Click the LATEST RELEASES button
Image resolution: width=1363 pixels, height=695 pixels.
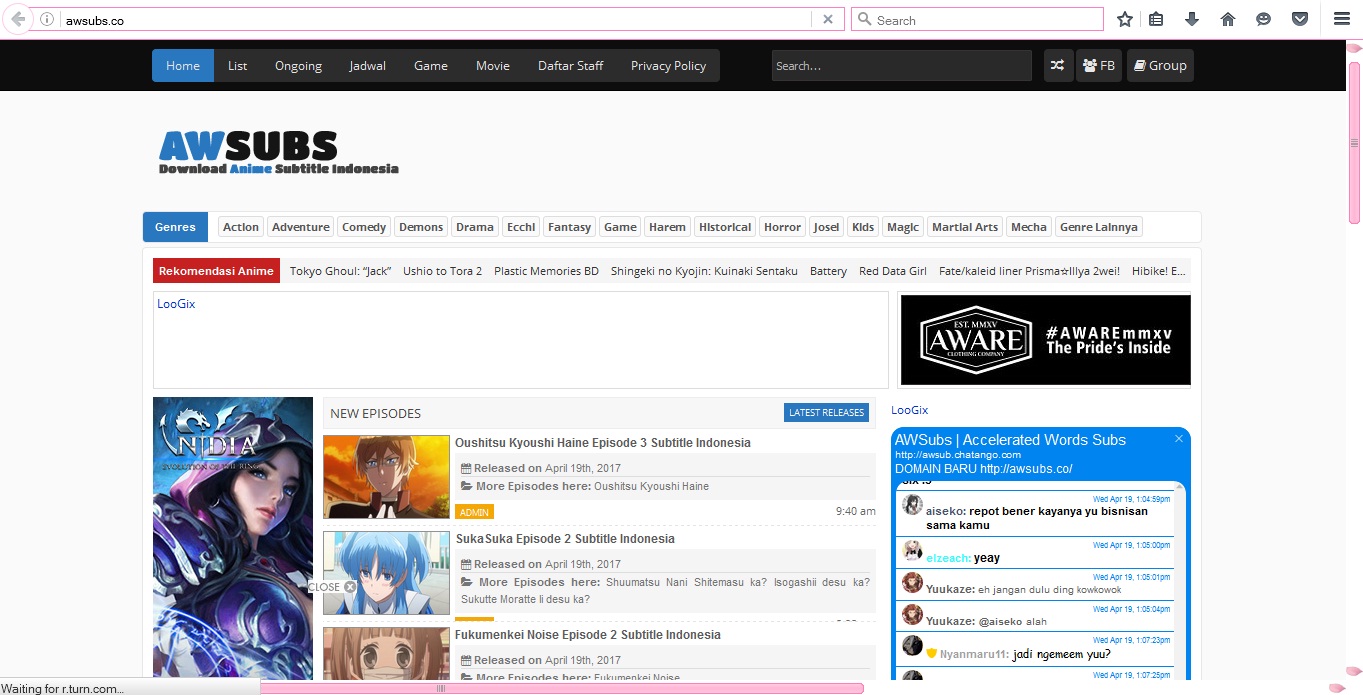(x=826, y=413)
